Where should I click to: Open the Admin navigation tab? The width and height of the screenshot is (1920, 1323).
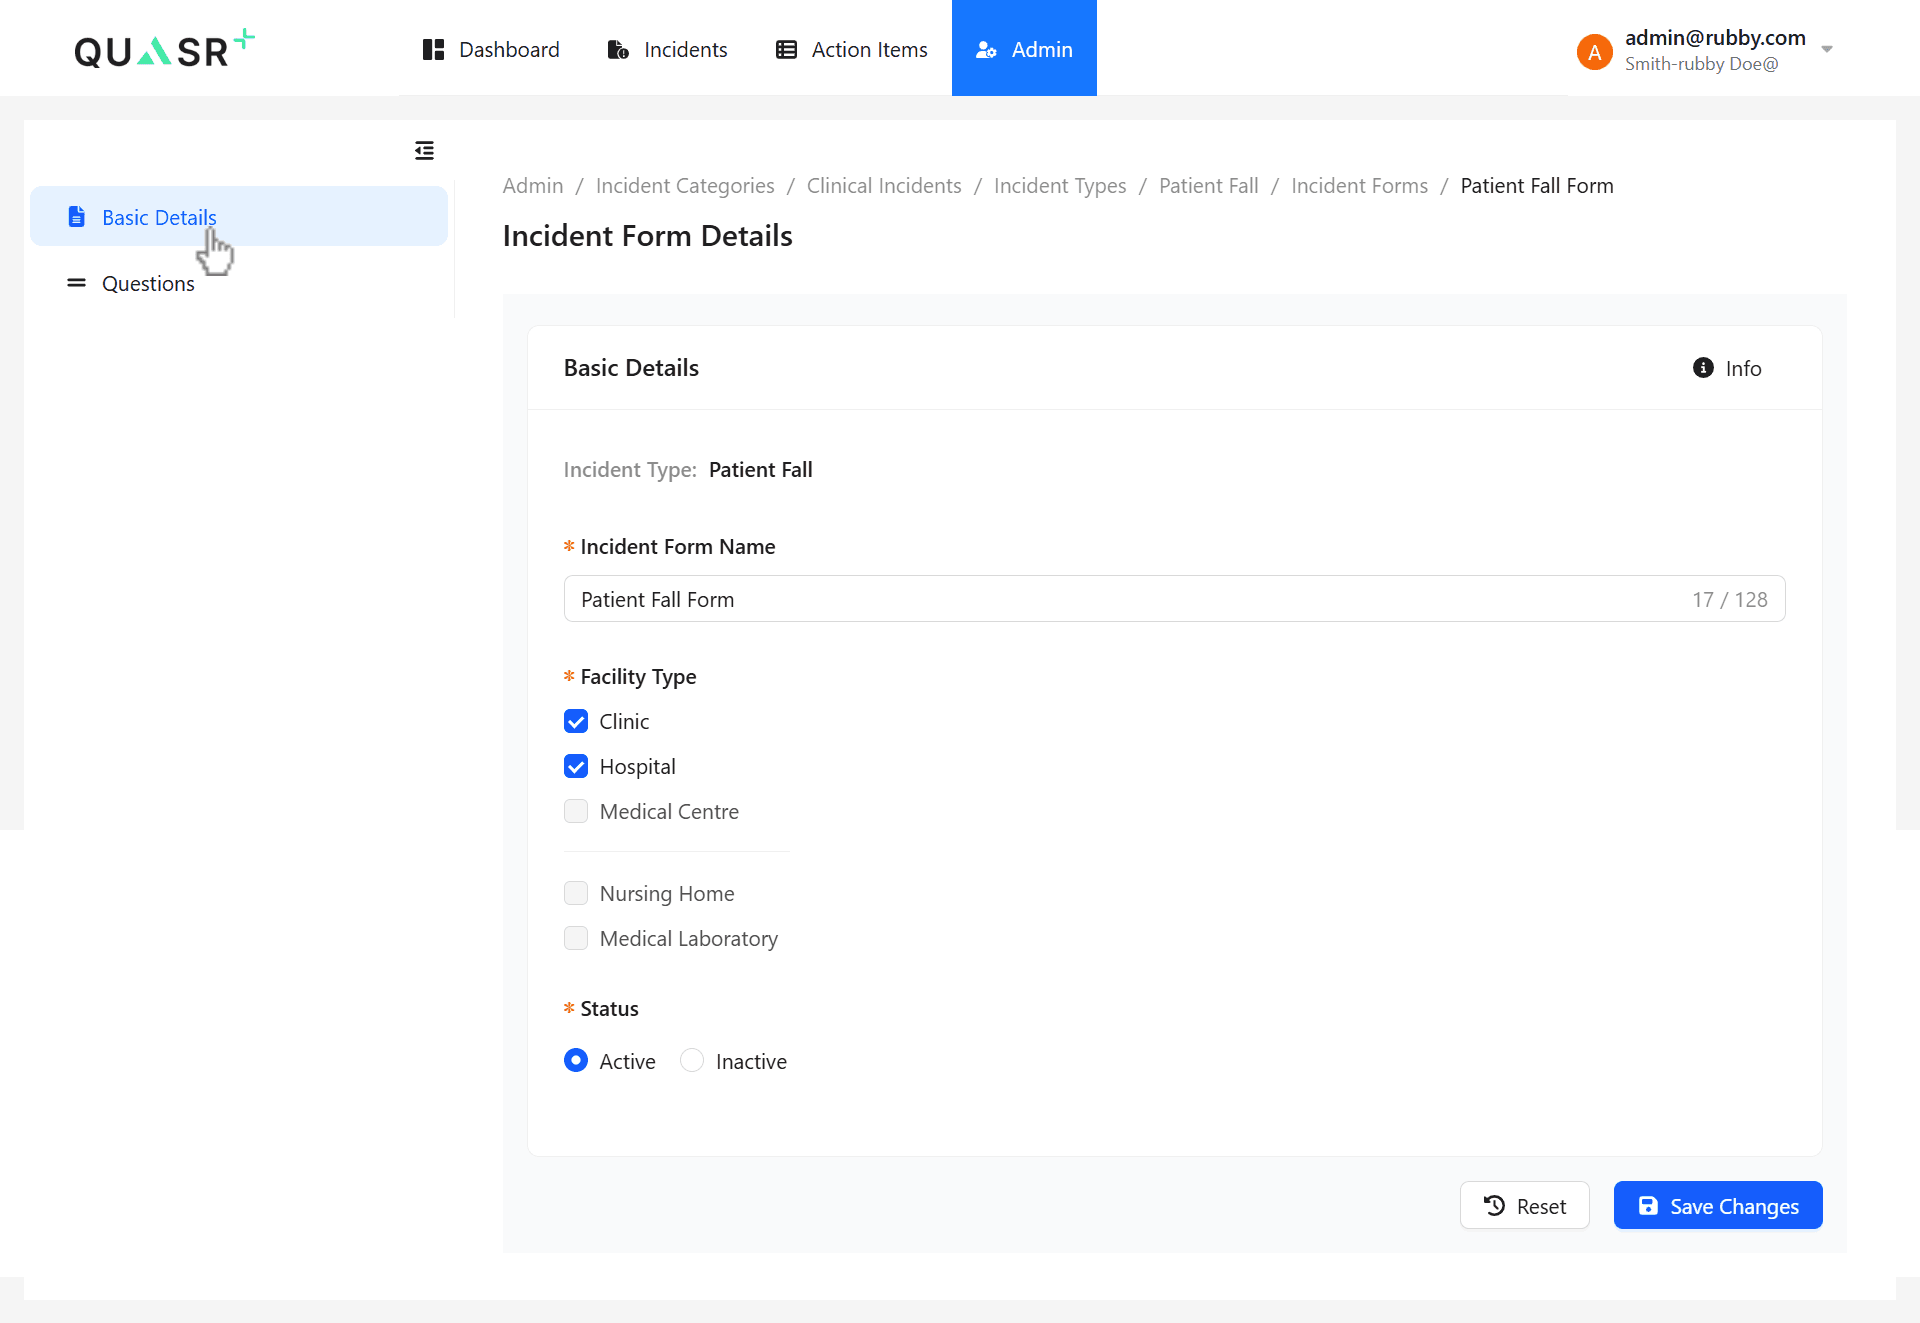(1024, 49)
